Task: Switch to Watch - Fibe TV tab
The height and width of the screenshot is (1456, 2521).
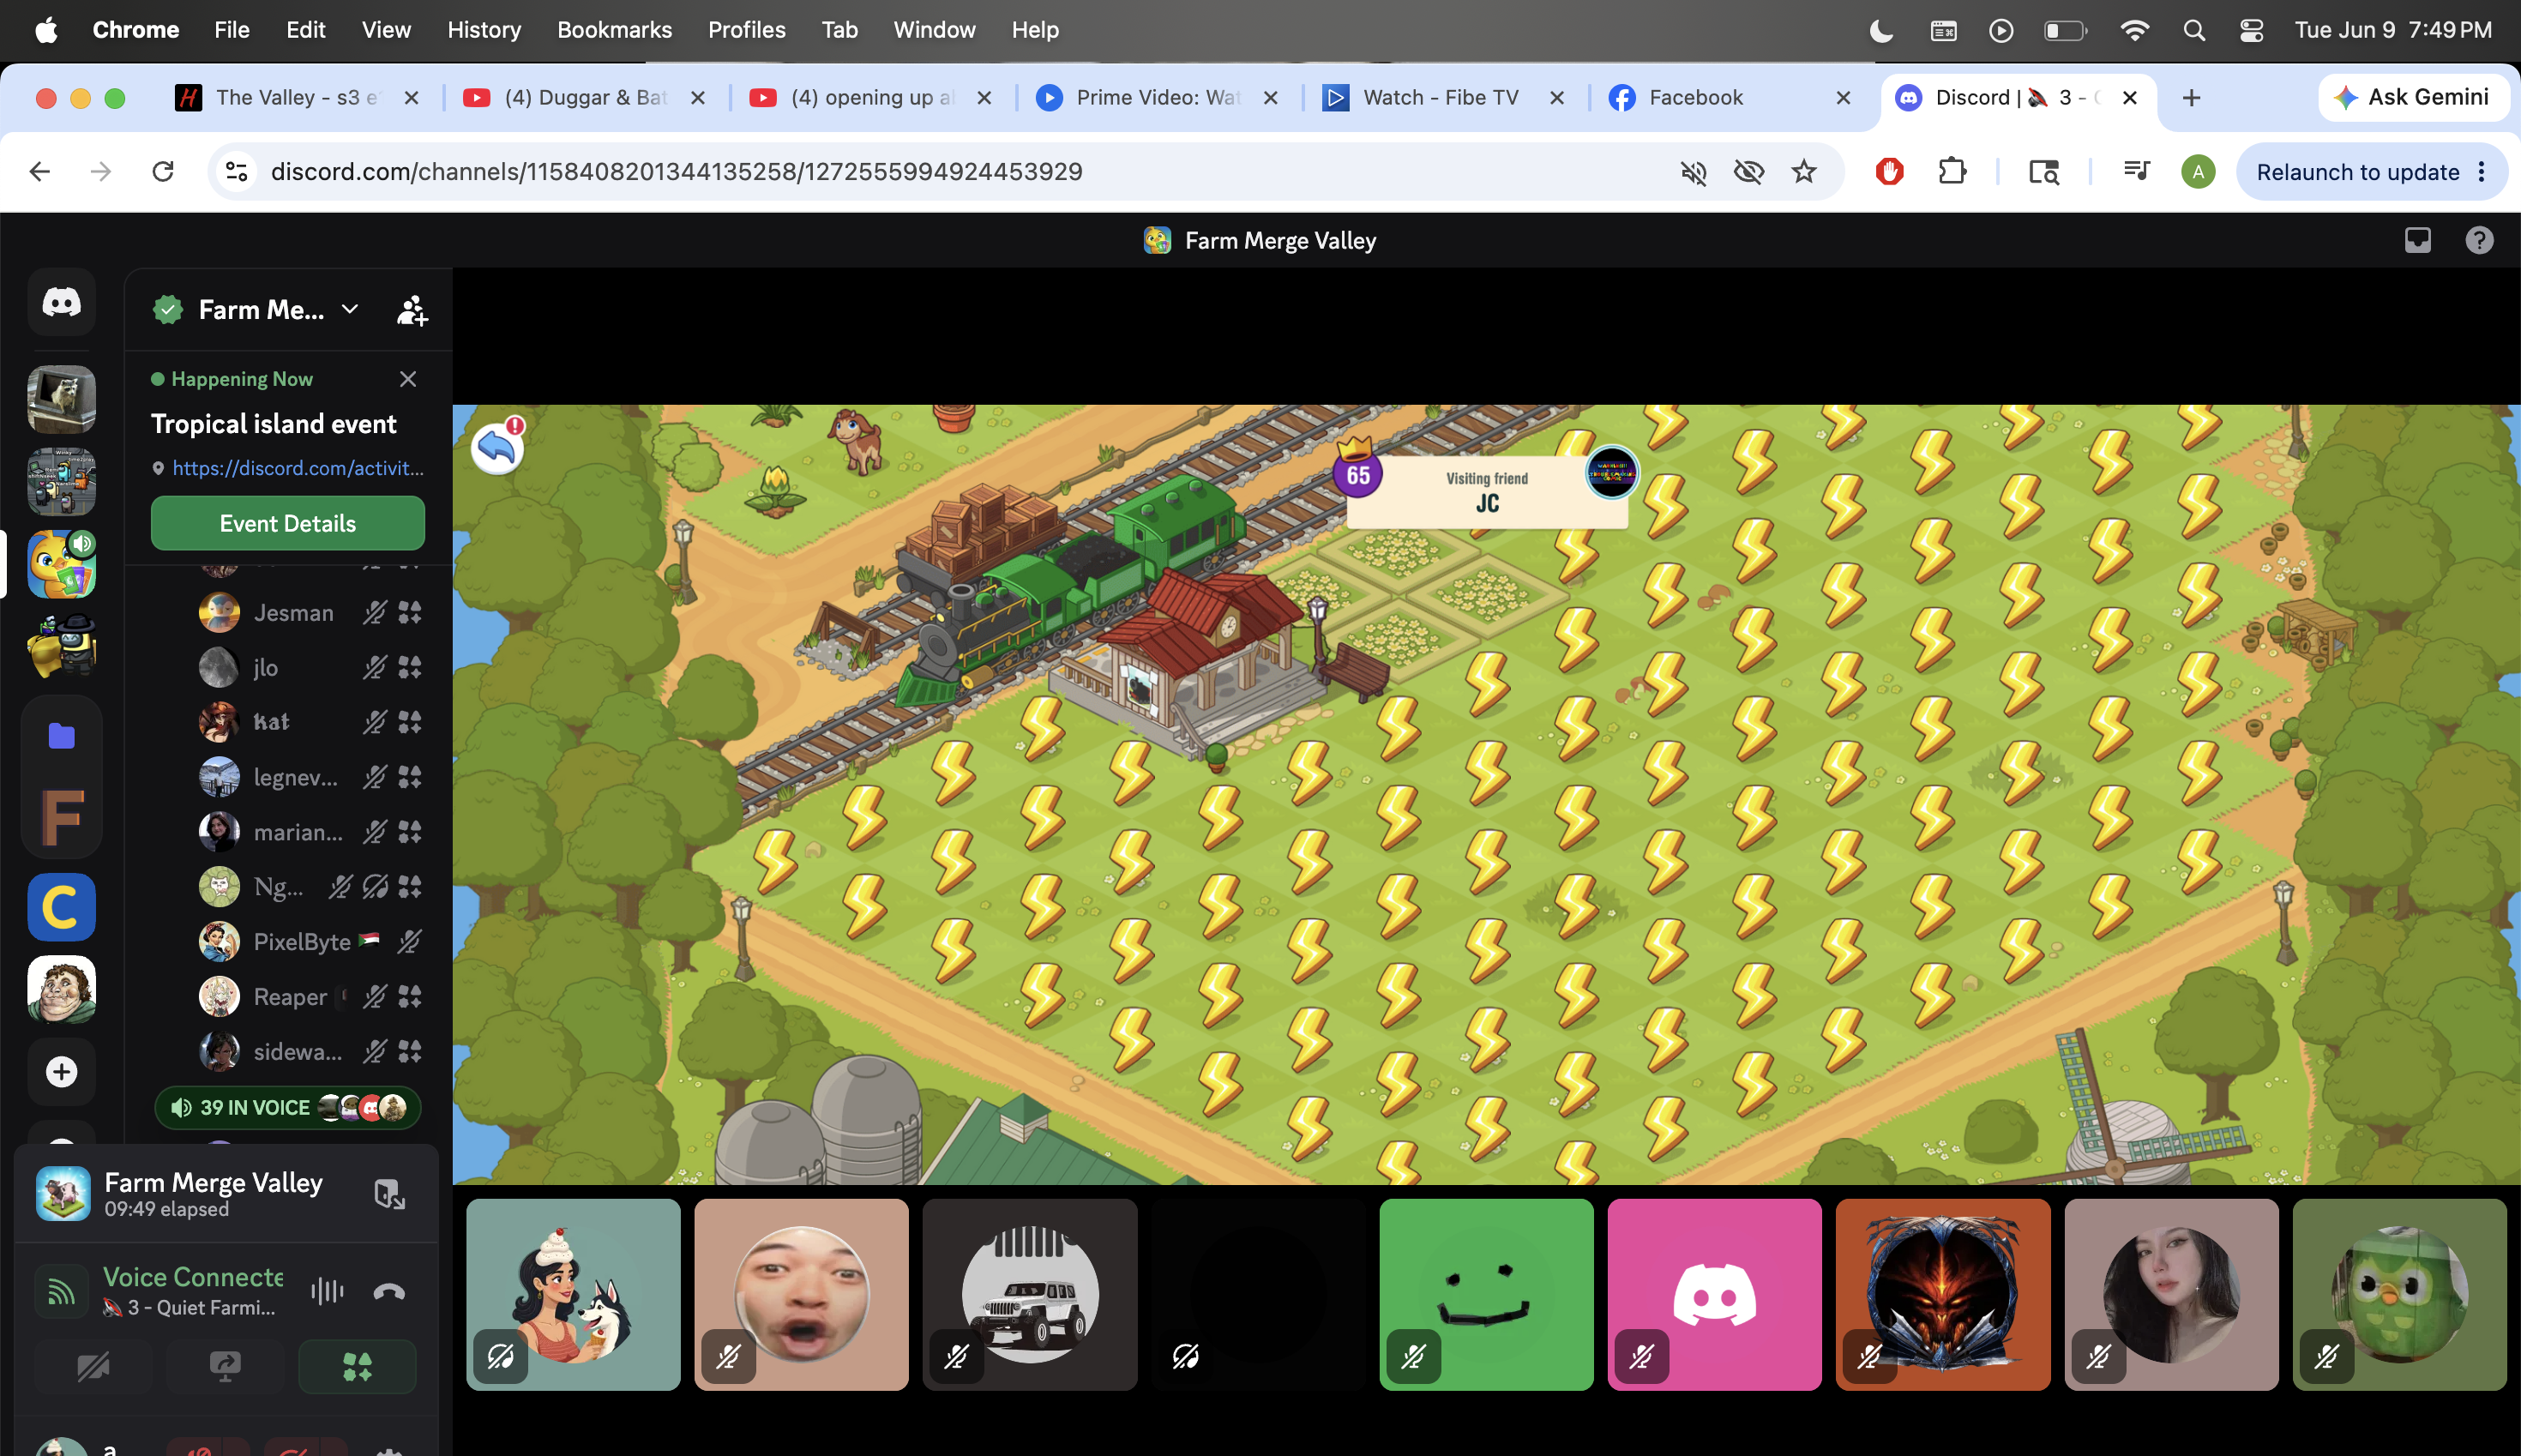Action: (1443, 97)
